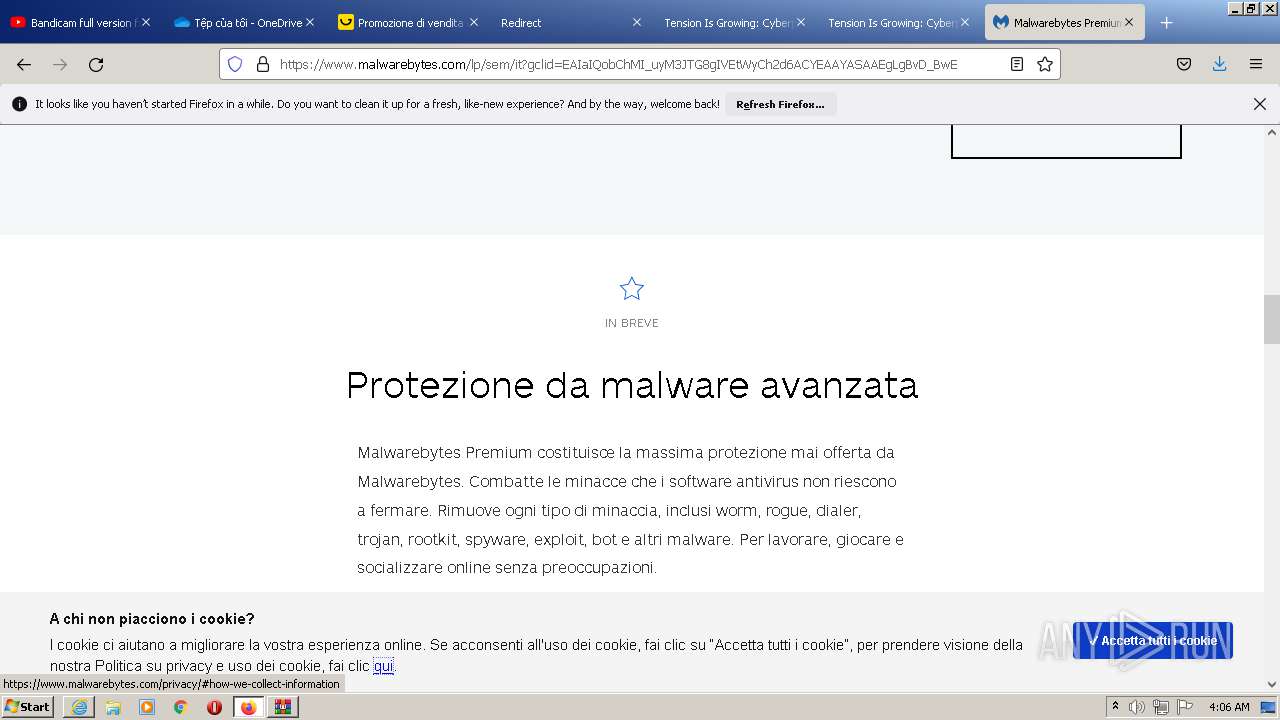The width and height of the screenshot is (1280, 720).
Task: Open the volume control in tray
Action: [1137, 707]
